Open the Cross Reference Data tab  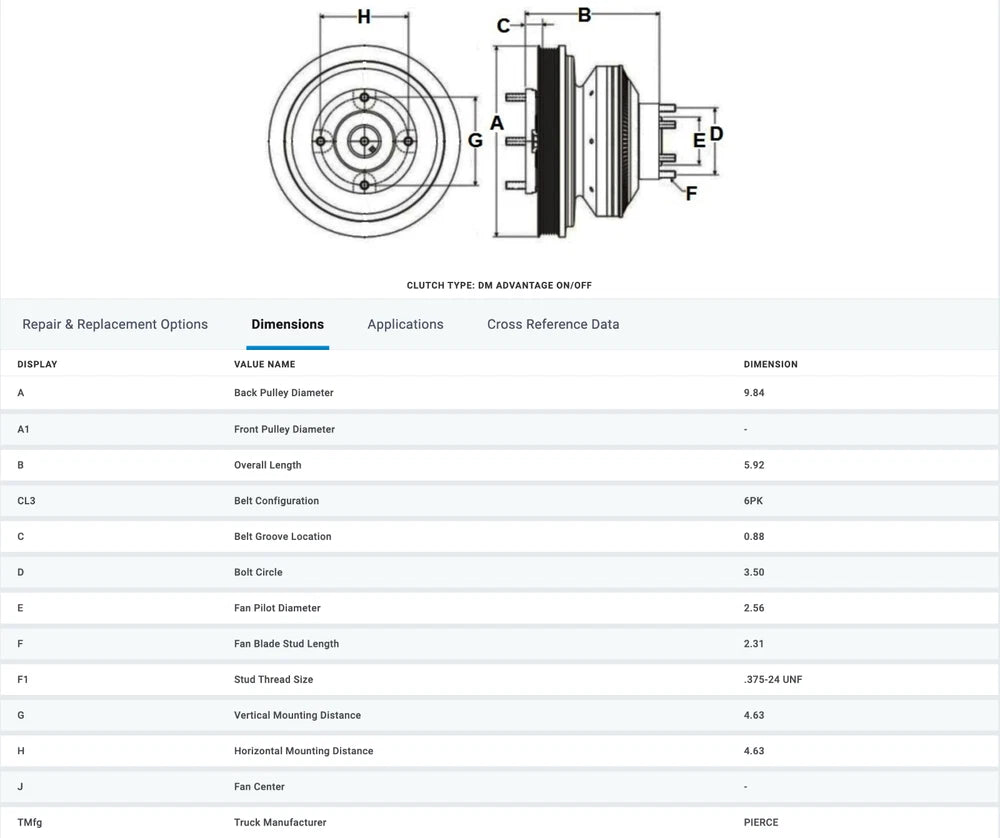553,324
